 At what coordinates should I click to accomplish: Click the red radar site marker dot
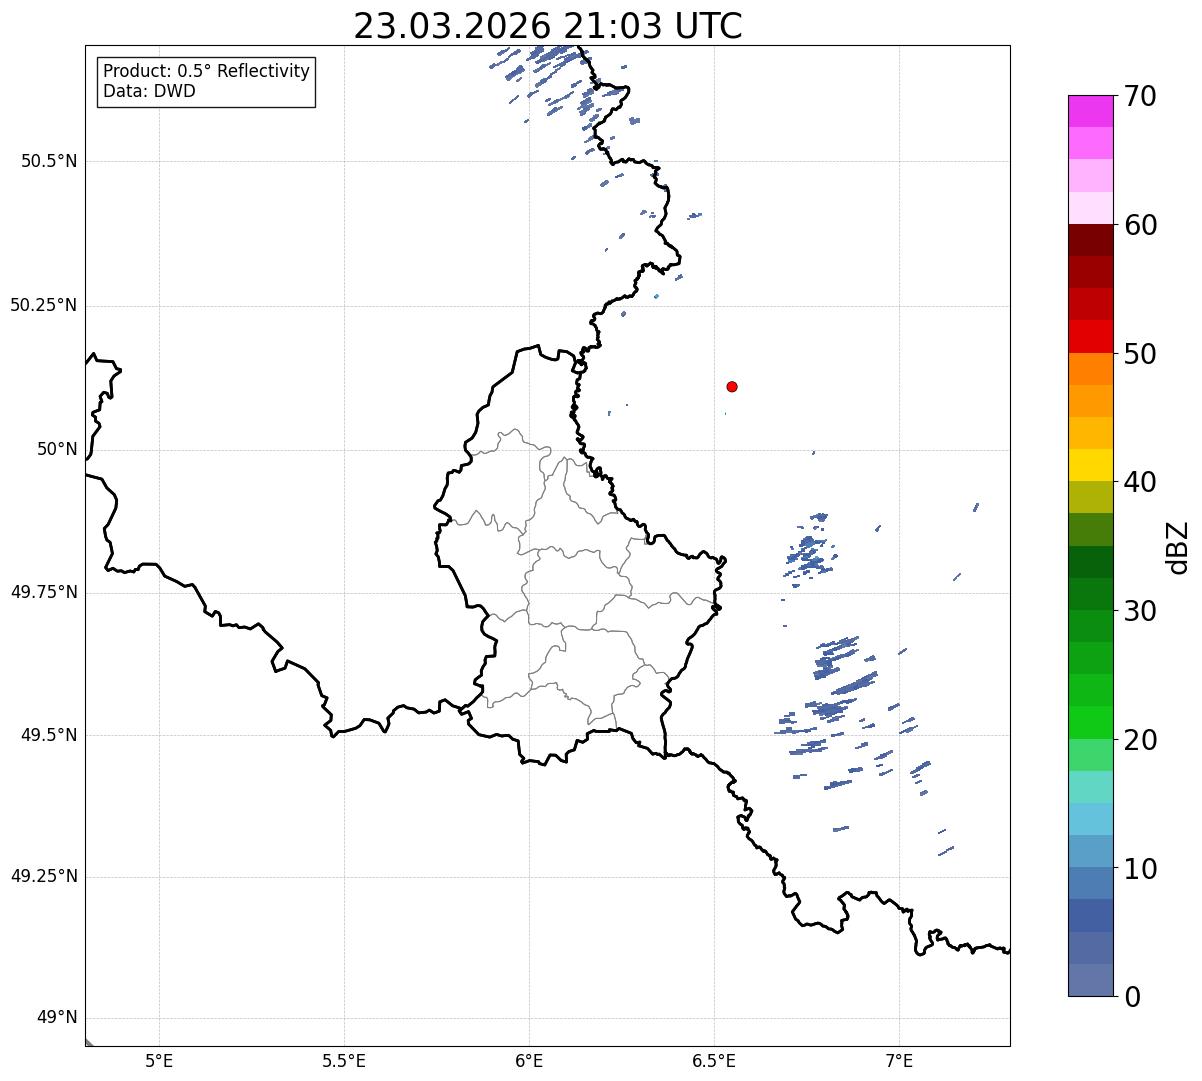[x=732, y=386]
